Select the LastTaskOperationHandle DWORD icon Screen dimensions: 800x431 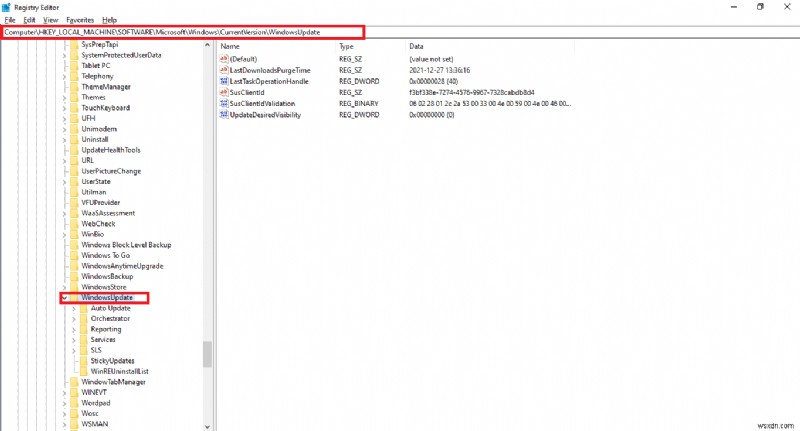click(223, 81)
